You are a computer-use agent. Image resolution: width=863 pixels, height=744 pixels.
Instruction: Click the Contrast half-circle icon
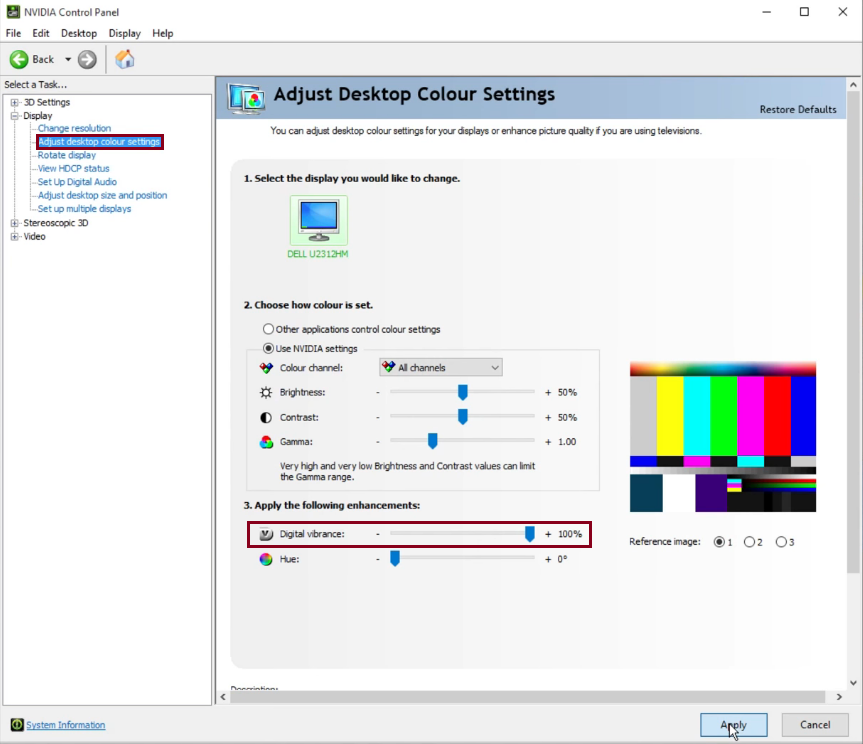266,417
